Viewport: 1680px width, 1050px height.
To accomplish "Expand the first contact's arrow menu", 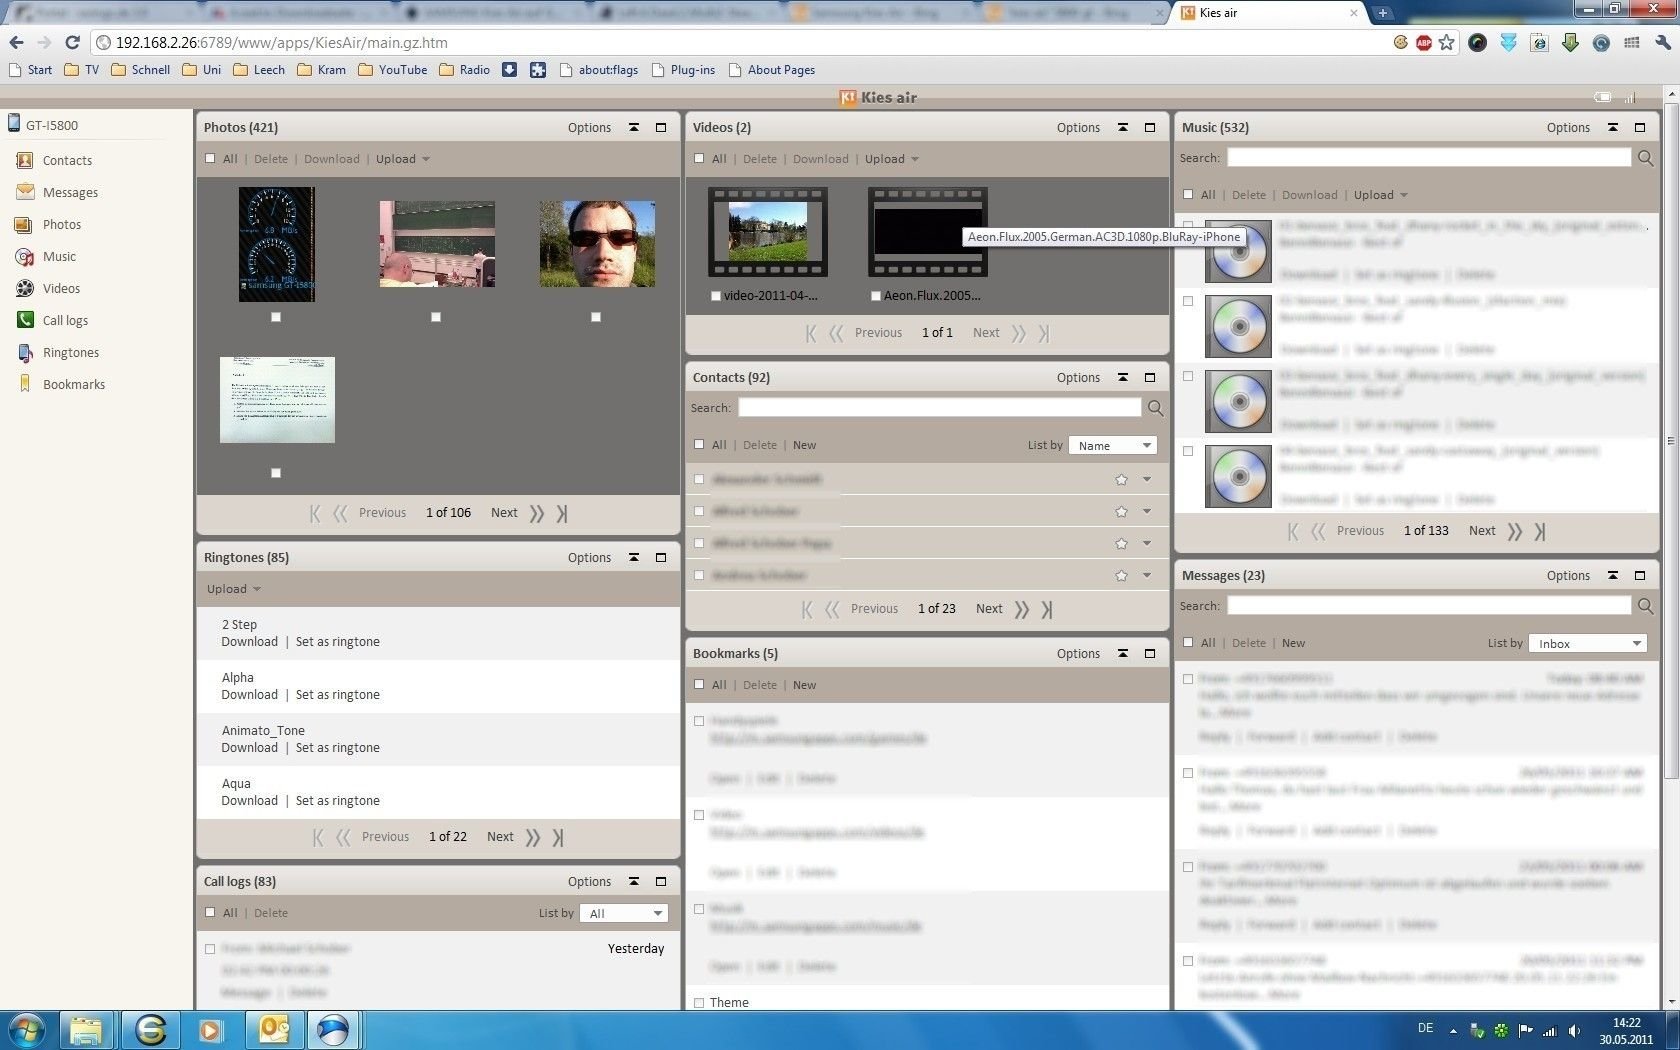I will pyautogui.click(x=1147, y=480).
